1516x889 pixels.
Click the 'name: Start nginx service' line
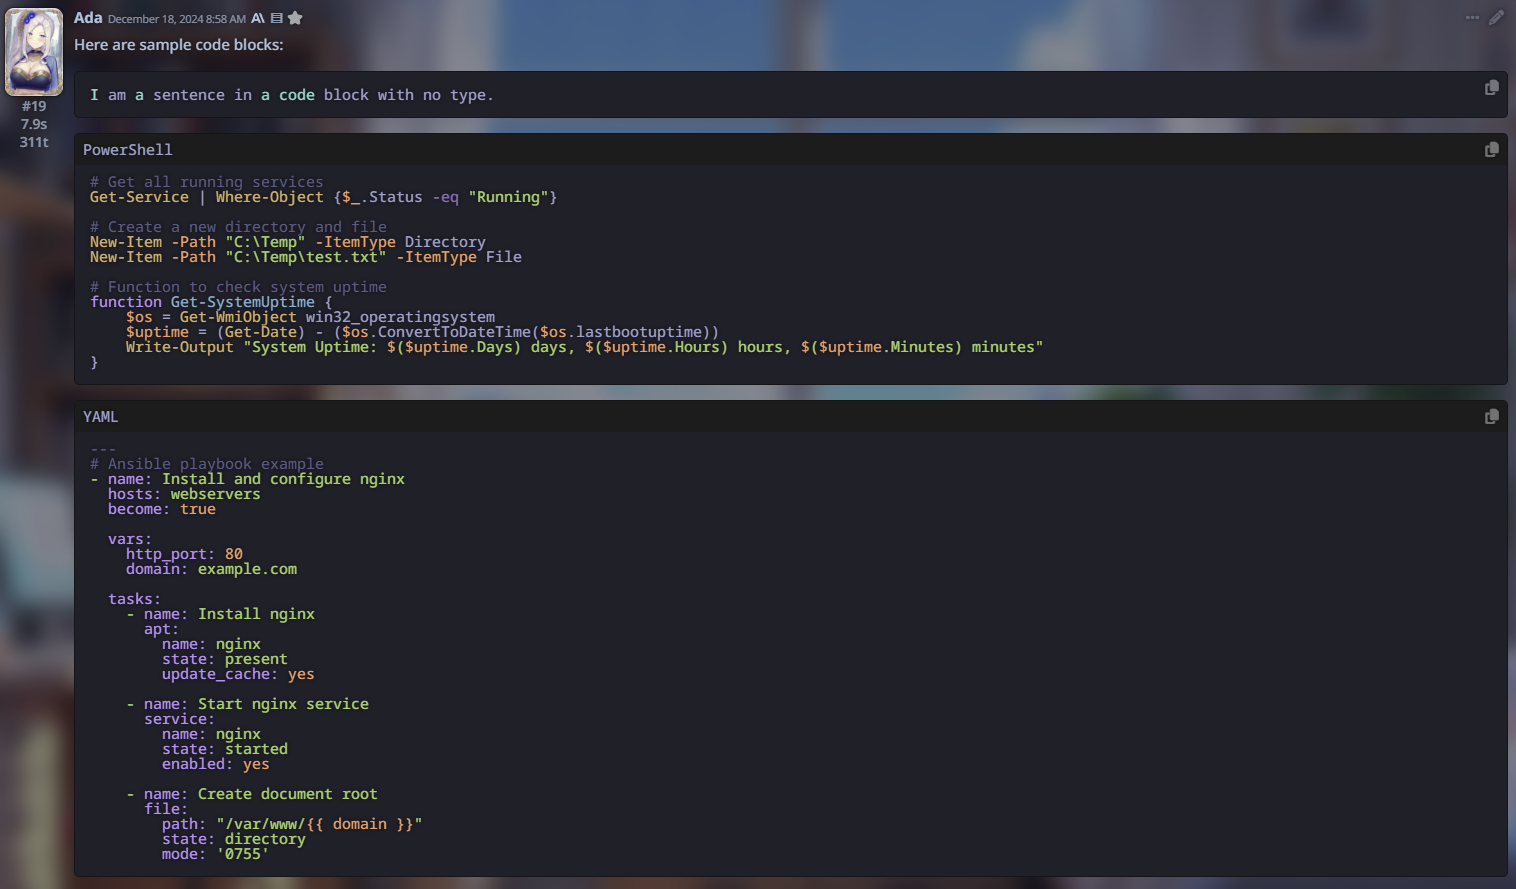pos(247,704)
